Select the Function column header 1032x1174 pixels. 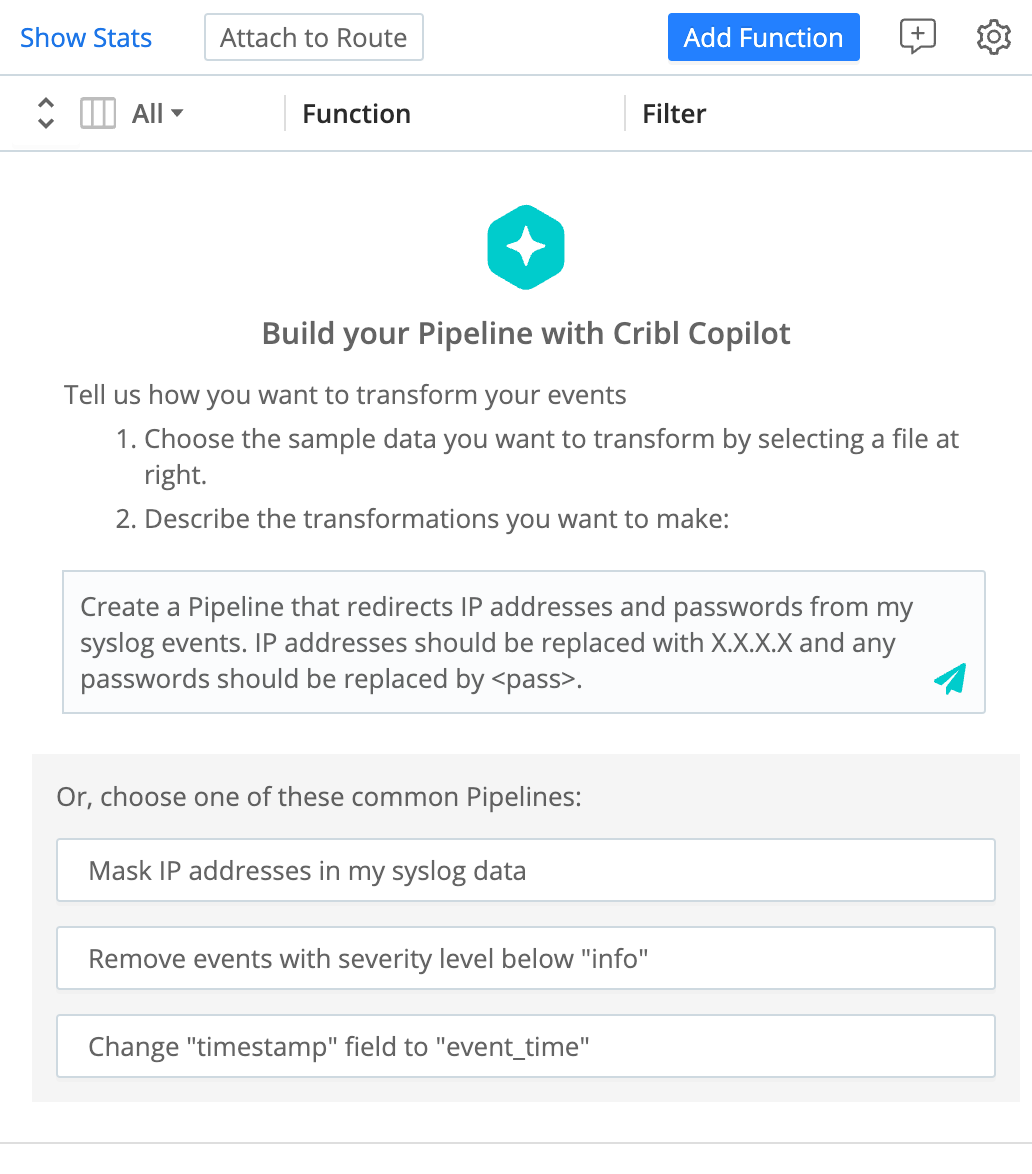pos(356,113)
